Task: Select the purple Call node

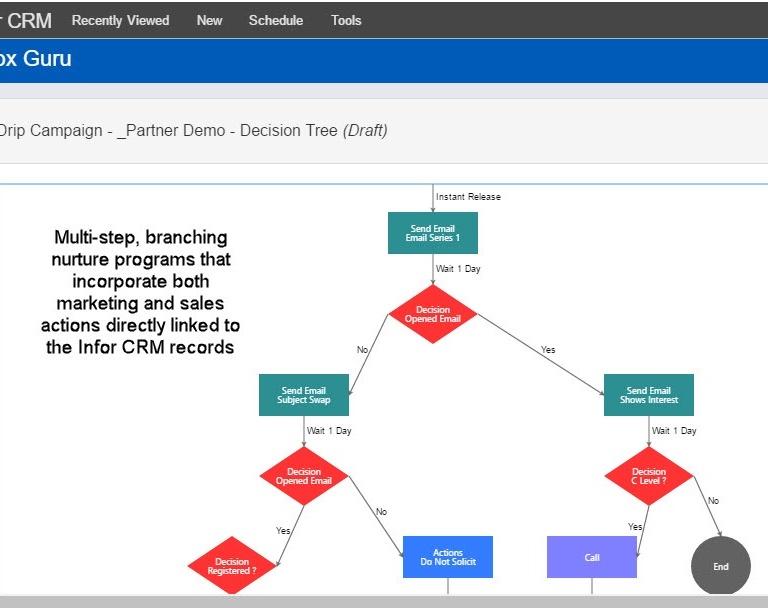Action: [x=592, y=557]
